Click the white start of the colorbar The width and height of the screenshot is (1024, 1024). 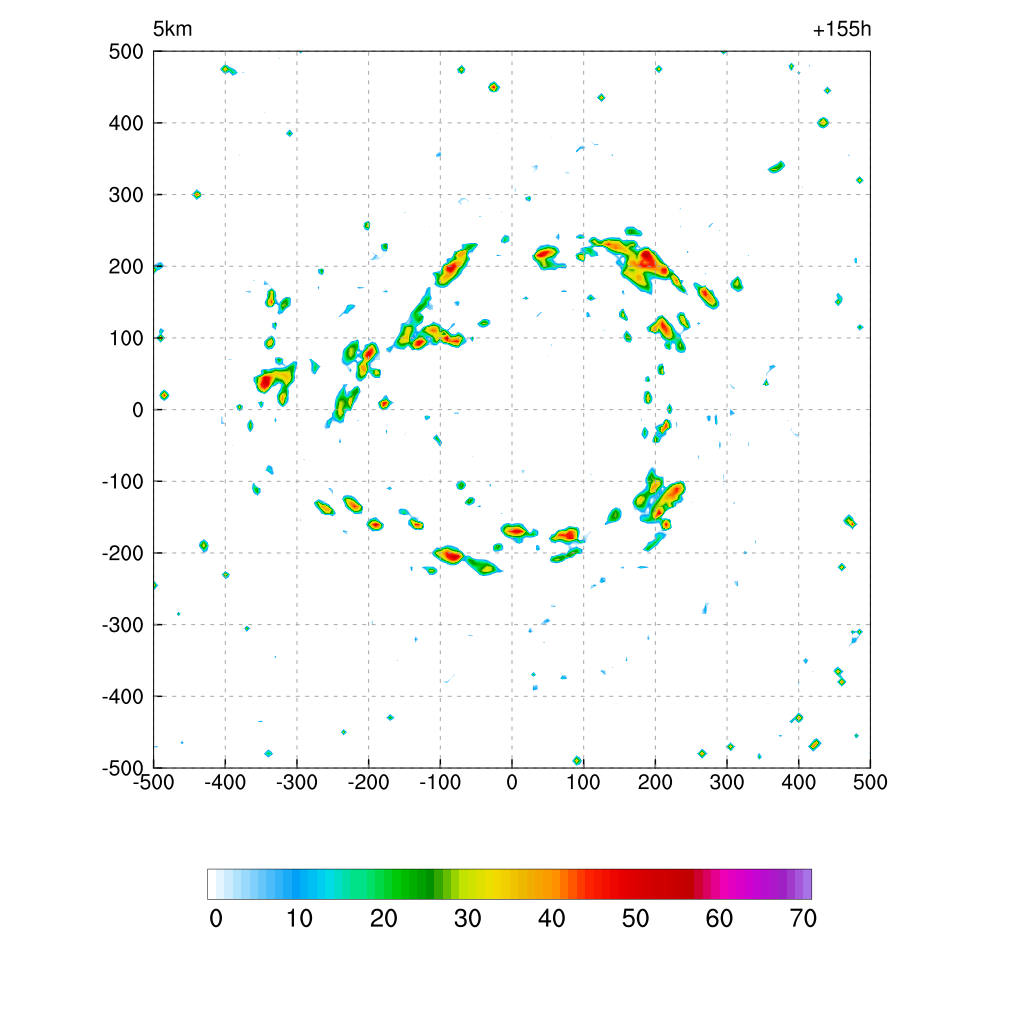212,884
